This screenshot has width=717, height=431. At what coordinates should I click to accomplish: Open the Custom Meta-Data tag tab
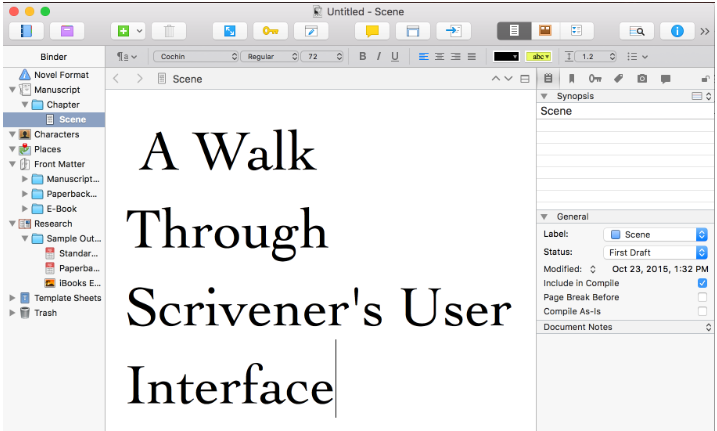[x=619, y=79]
